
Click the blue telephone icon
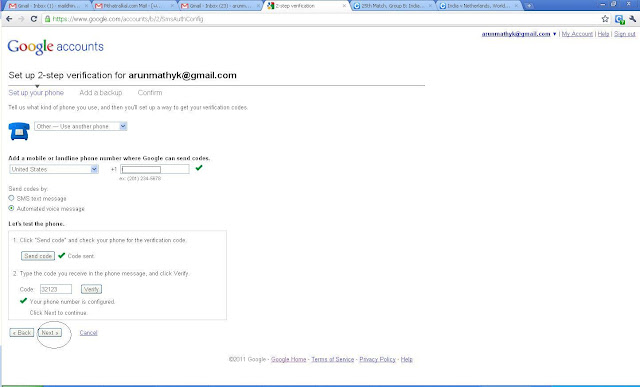point(19,131)
